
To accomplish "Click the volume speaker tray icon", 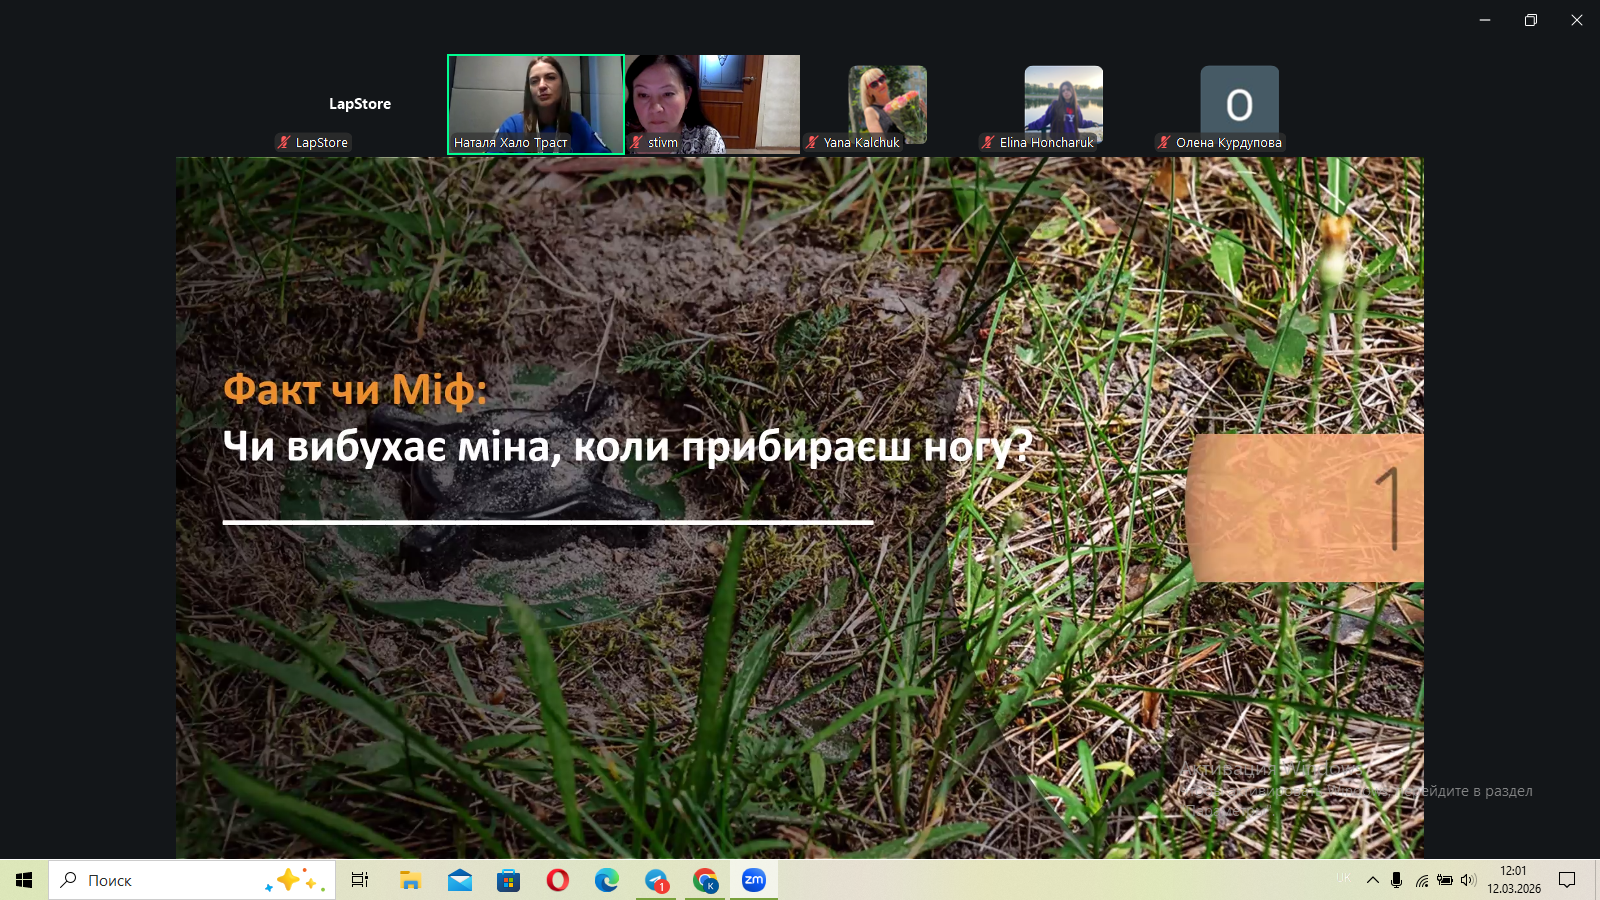I will (x=1468, y=880).
